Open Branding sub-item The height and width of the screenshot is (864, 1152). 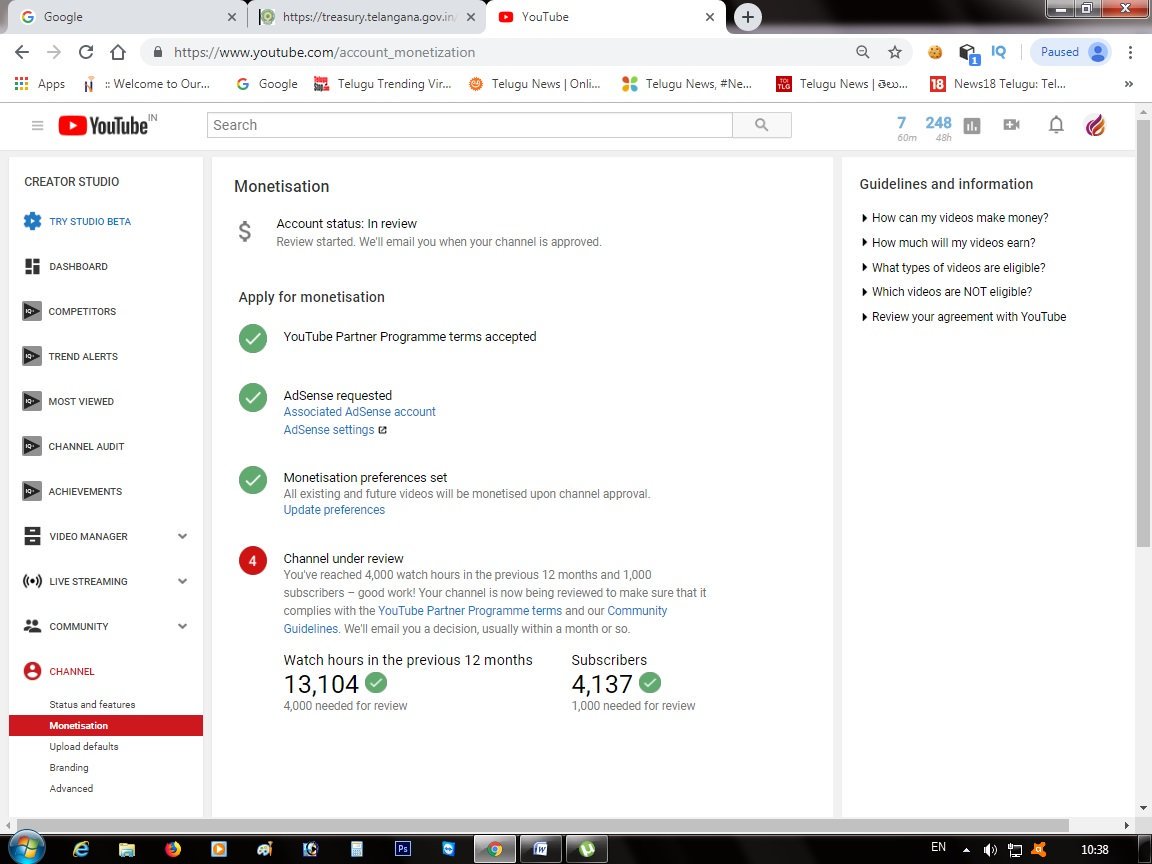click(69, 768)
